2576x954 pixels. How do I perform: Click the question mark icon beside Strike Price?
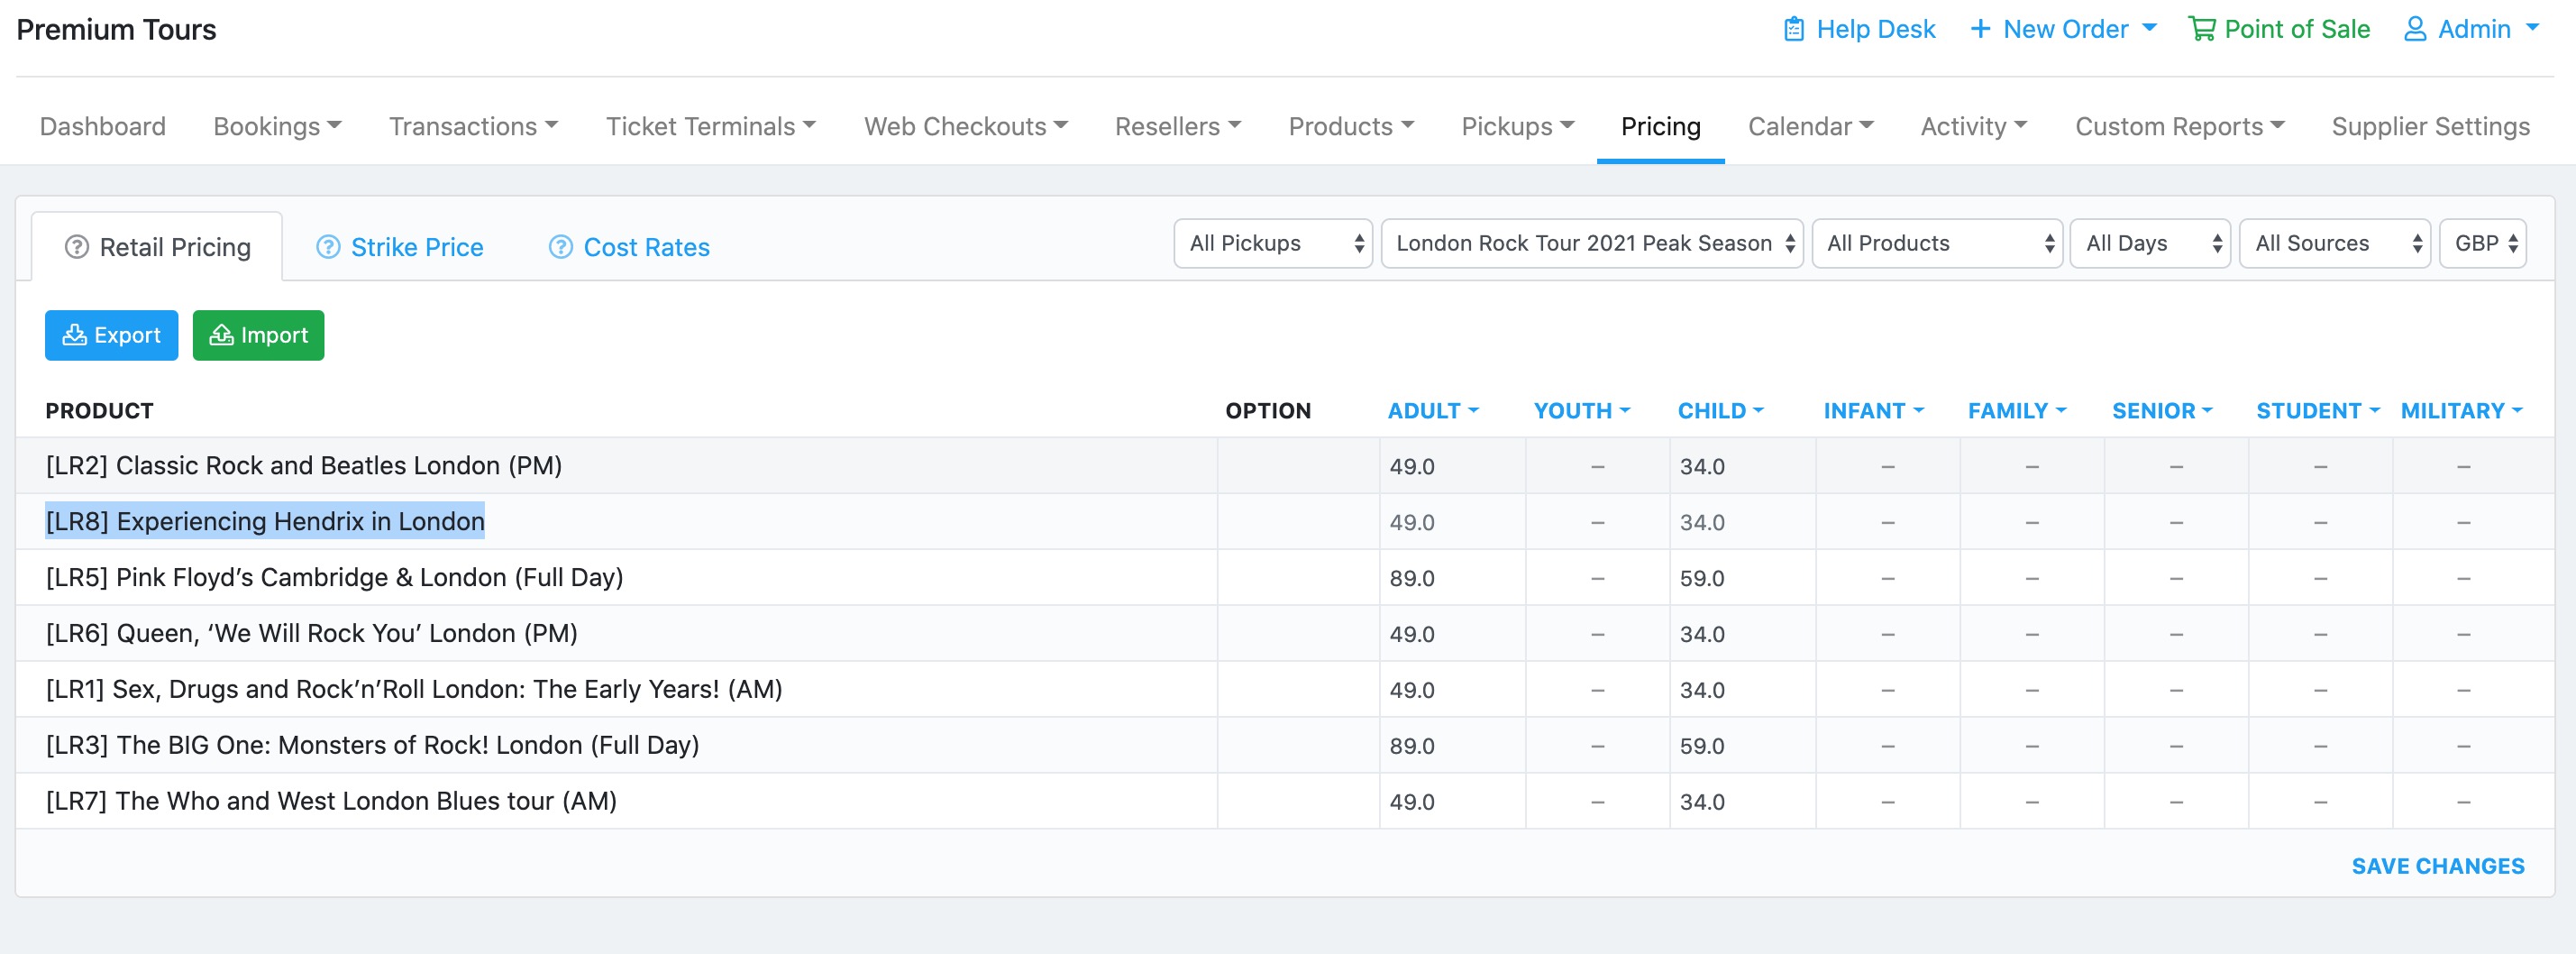[328, 247]
